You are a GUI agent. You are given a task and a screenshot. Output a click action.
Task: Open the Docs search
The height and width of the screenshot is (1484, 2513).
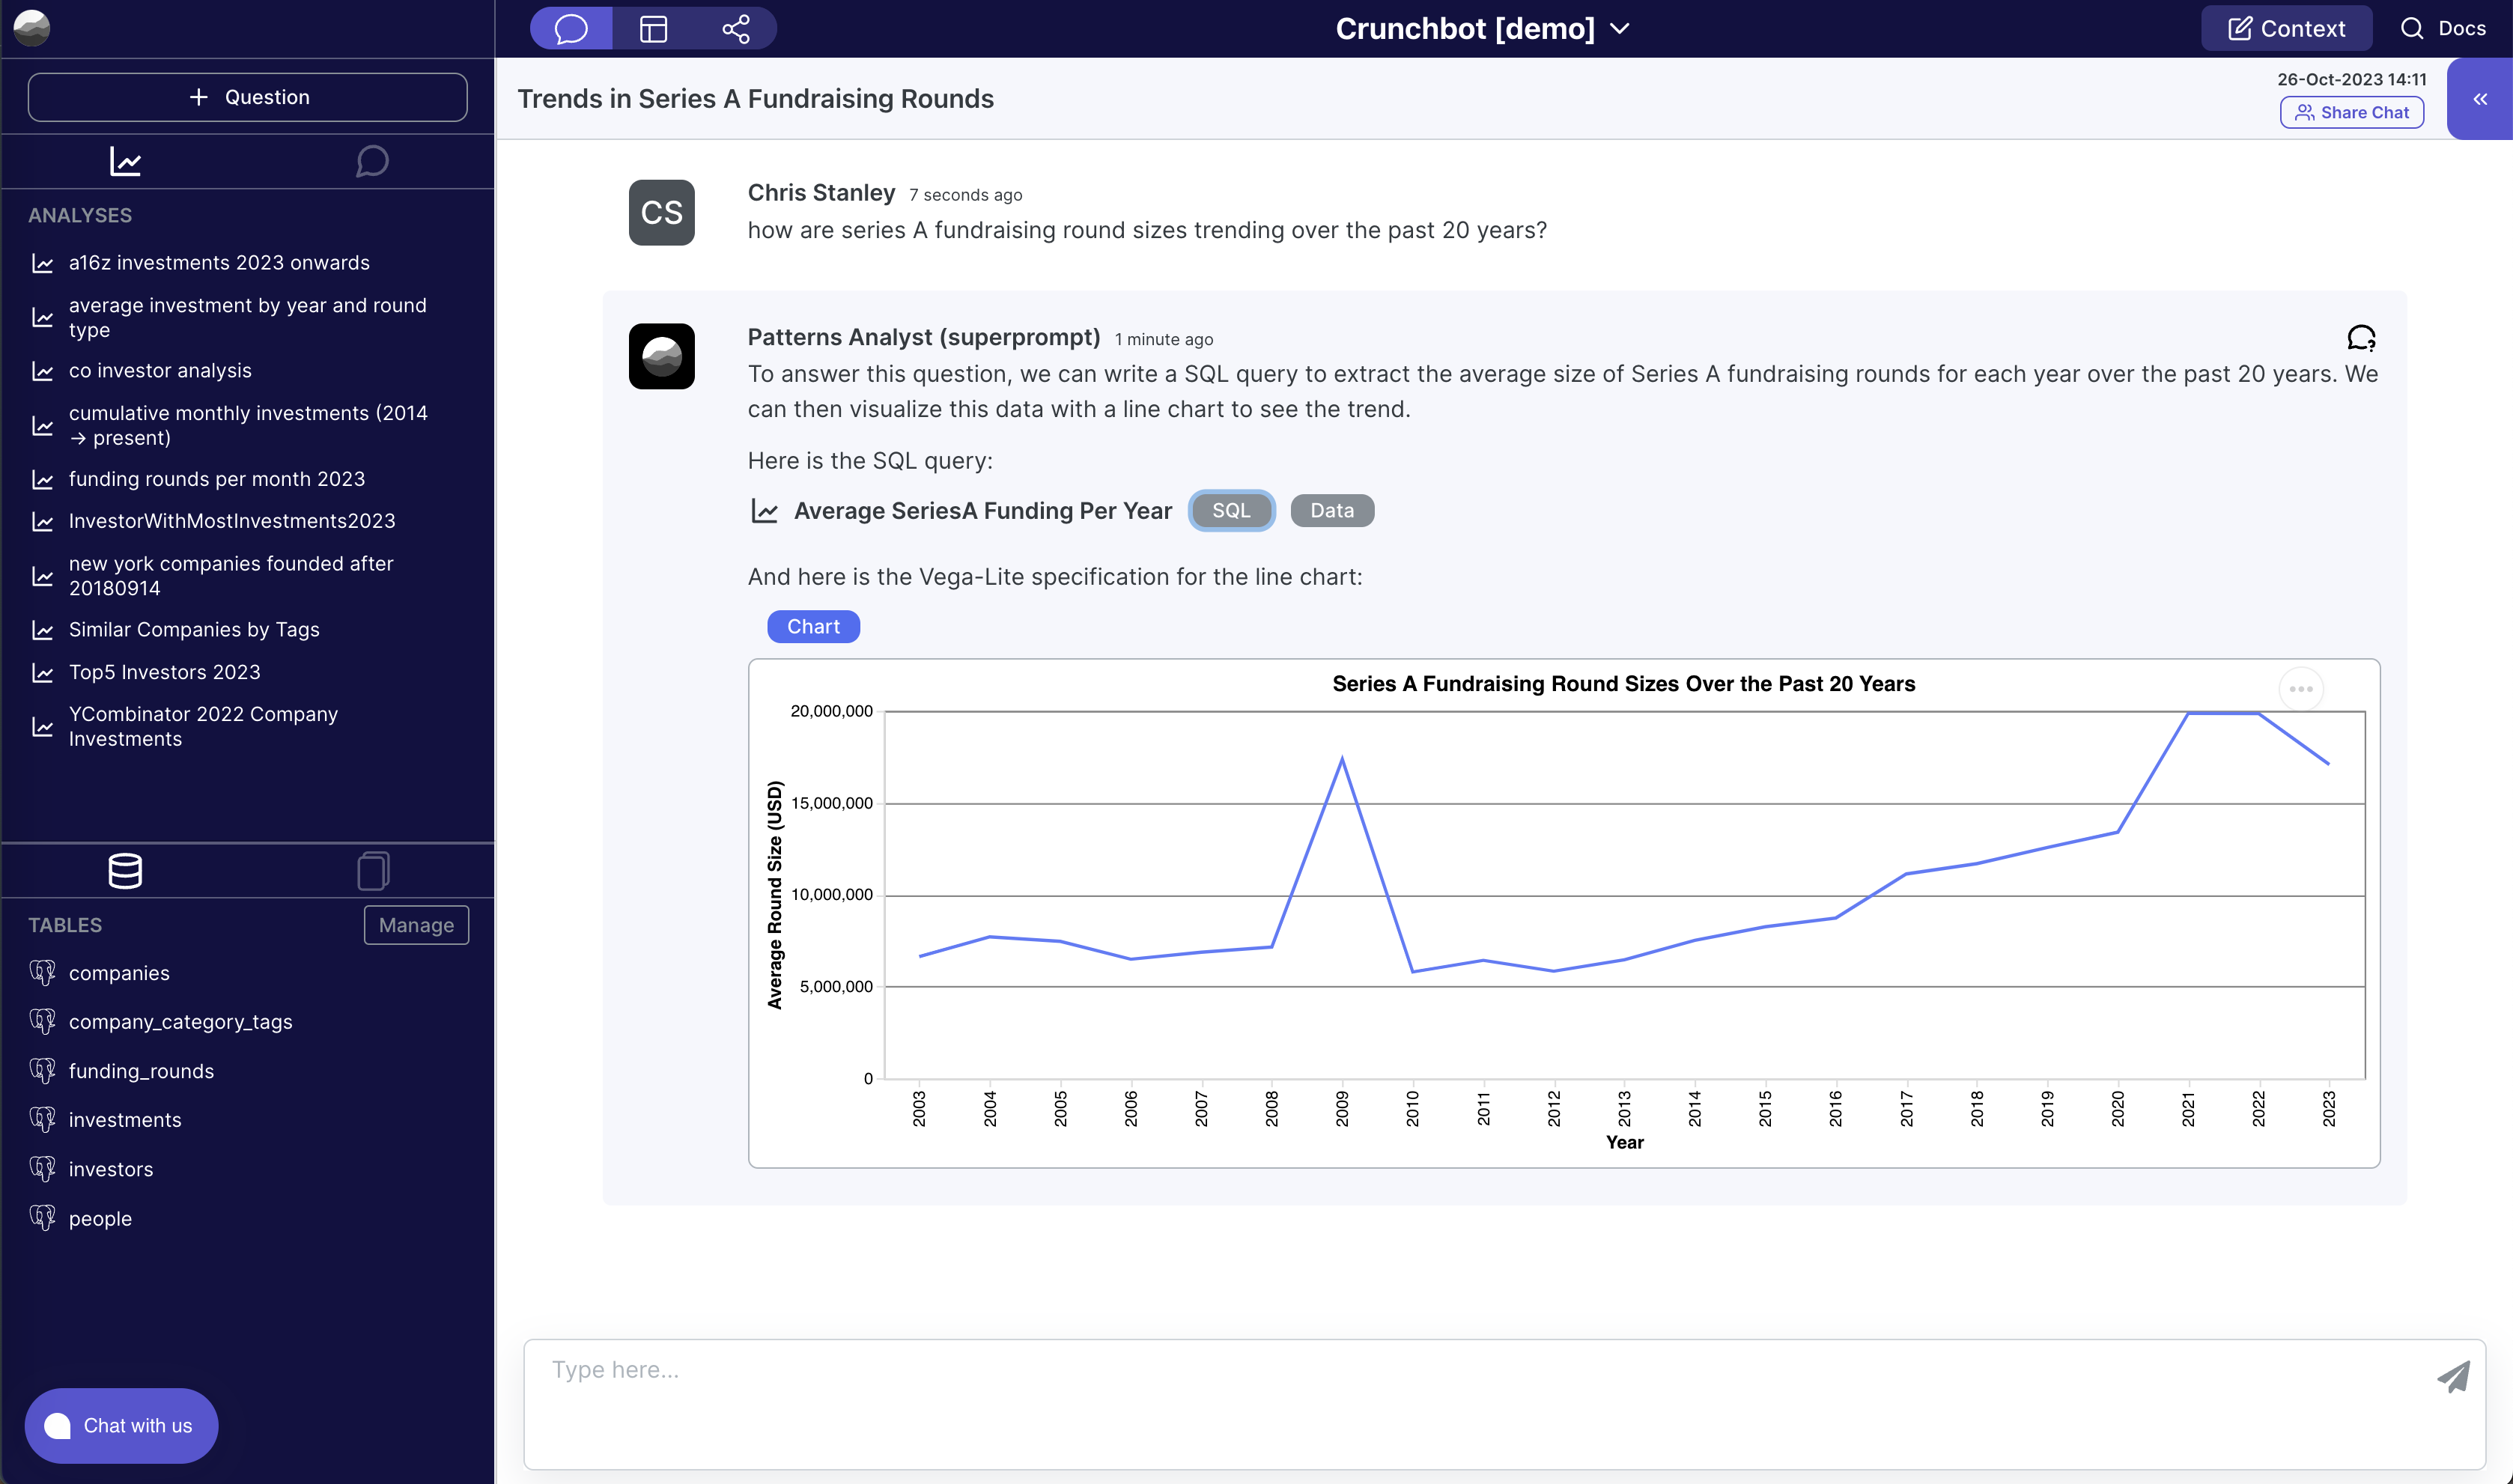[x=2442, y=28]
